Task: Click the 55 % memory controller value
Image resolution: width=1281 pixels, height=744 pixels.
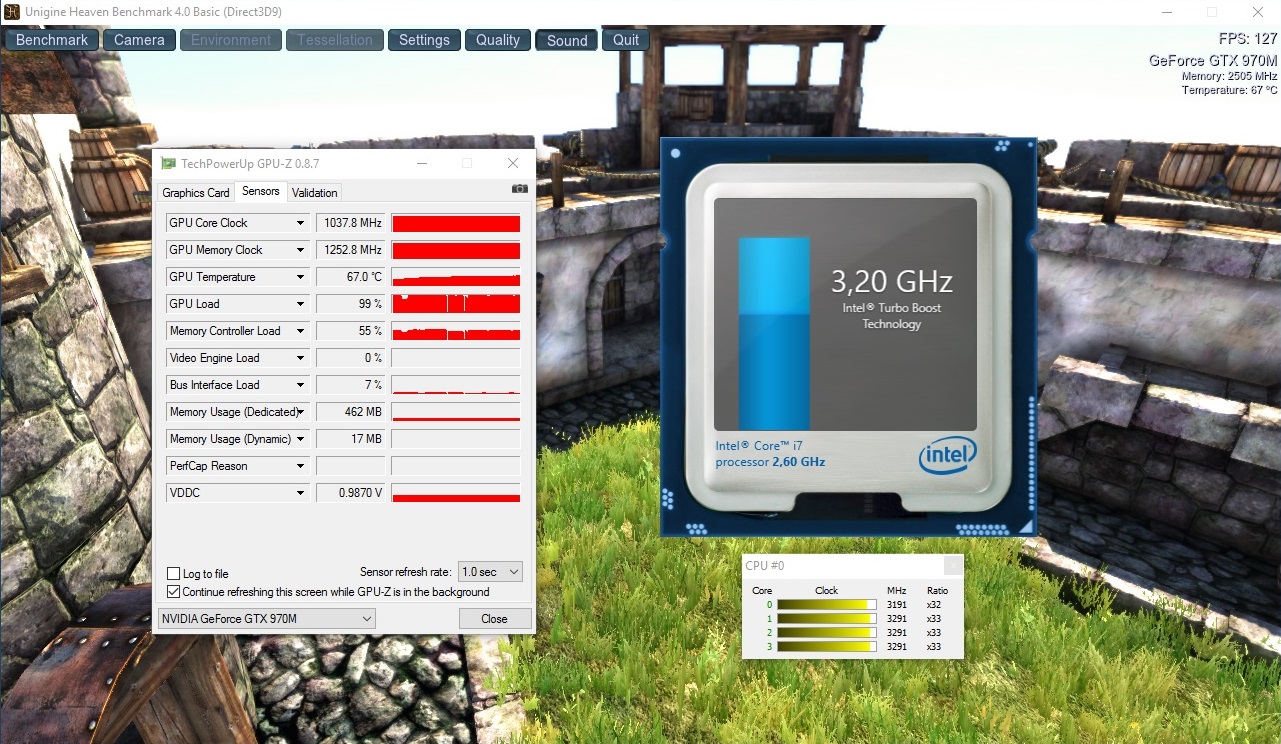Action: [x=350, y=331]
